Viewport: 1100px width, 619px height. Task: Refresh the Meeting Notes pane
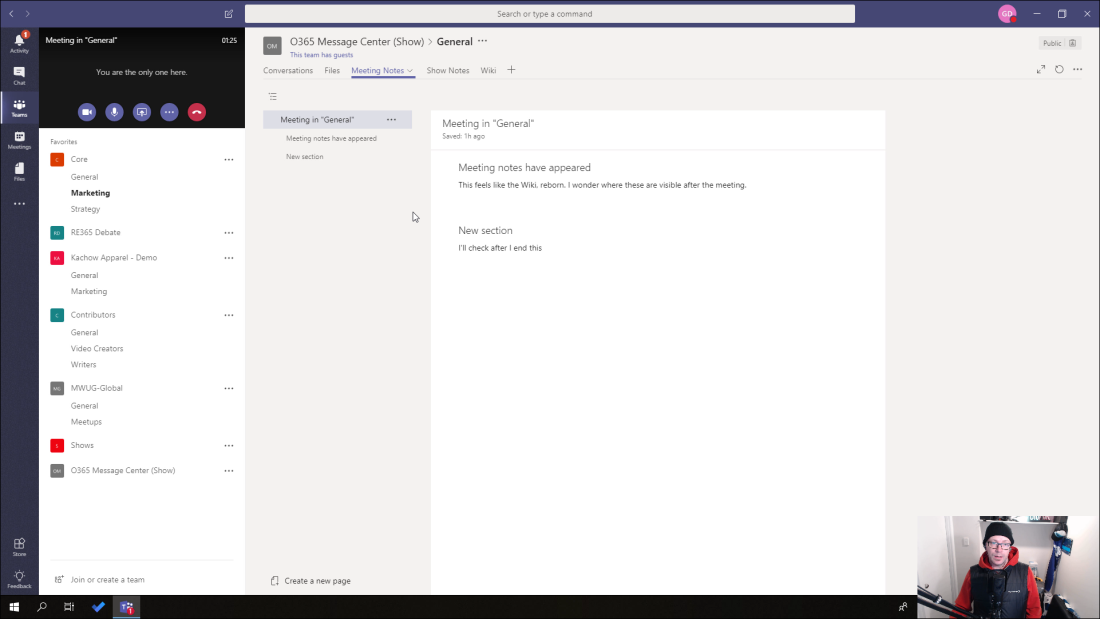click(x=1058, y=70)
